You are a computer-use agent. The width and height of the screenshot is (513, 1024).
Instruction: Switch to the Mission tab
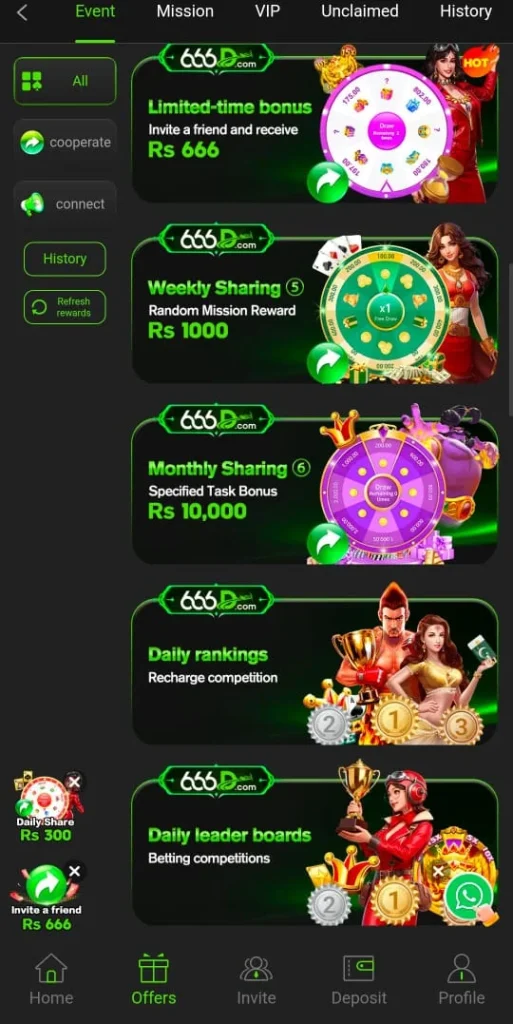pyautogui.click(x=185, y=11)
